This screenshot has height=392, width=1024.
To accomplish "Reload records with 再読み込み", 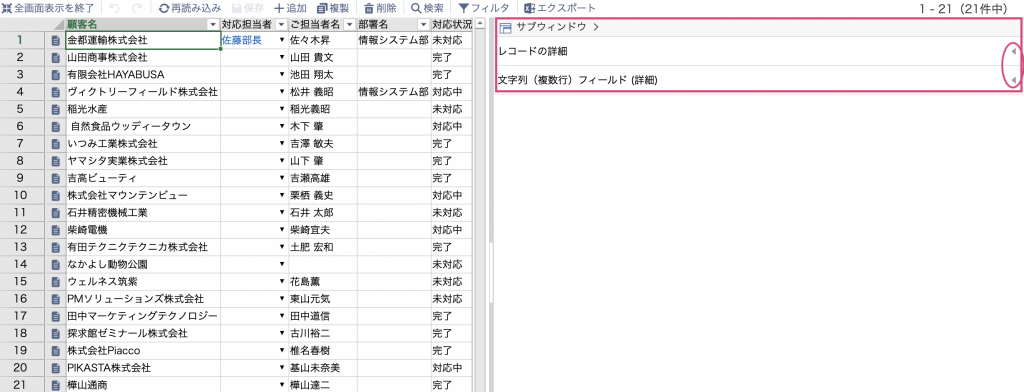I will pos(190,8).
